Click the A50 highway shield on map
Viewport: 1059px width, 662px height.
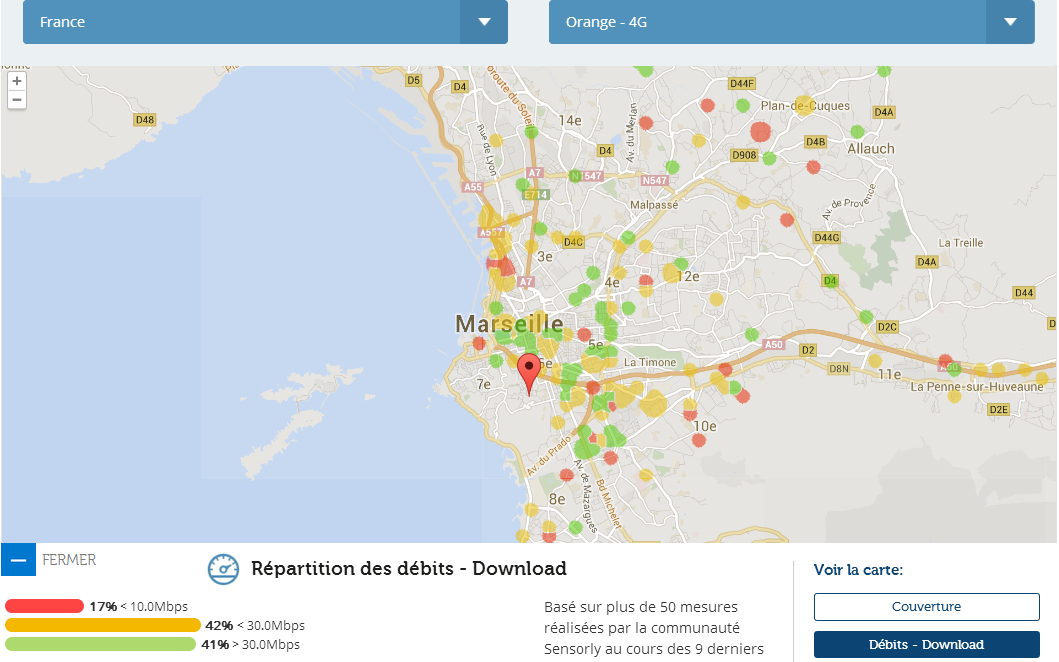(x=774, y=345)
